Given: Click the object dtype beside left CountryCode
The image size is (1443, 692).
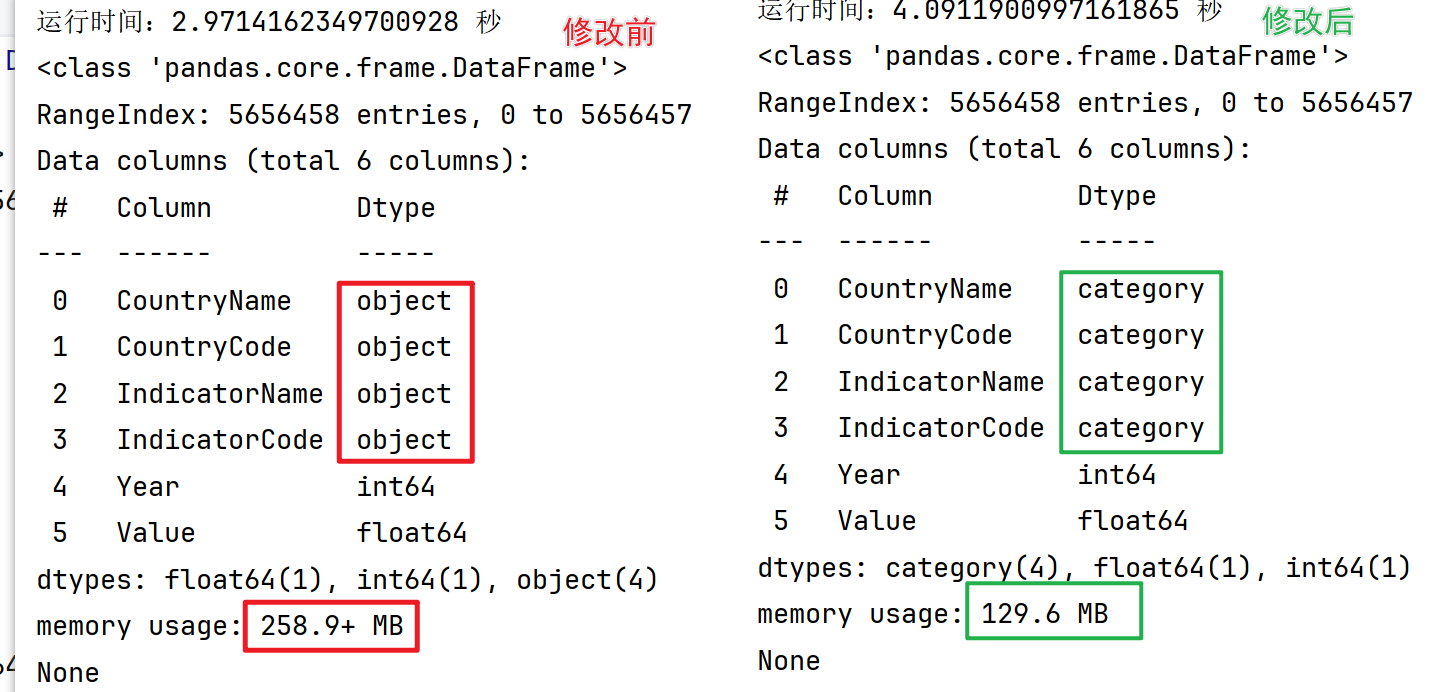Looking at the screenshot, I should coord(404,347).
